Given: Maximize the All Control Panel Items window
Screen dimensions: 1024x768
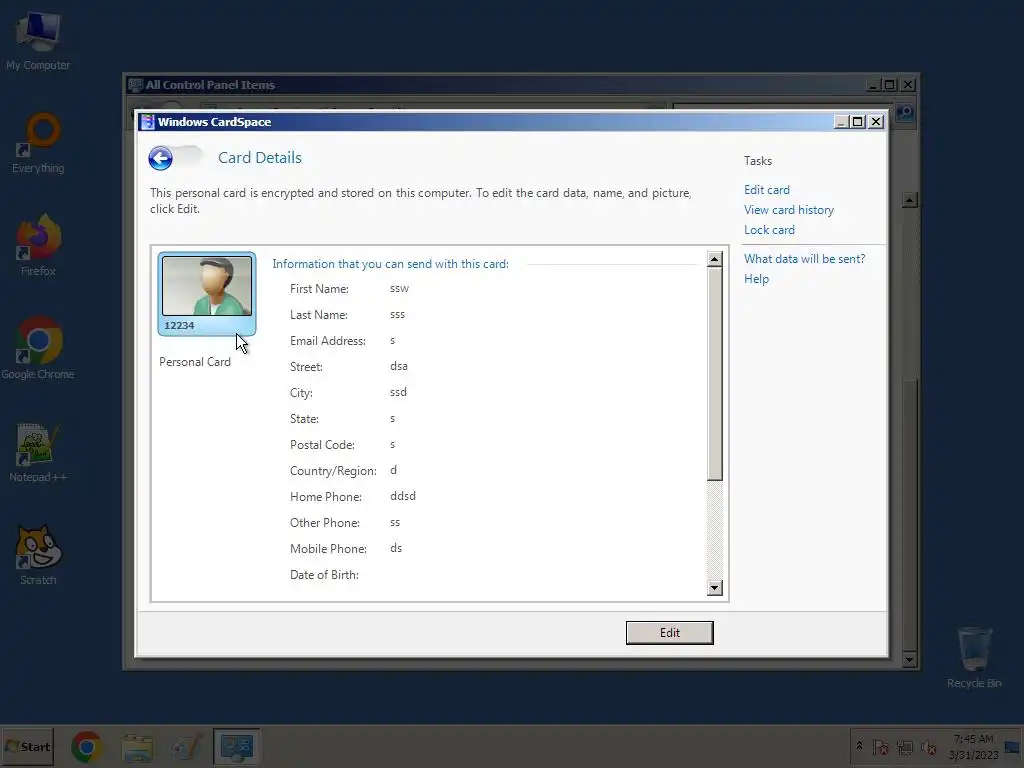Looking at the screenshot, I should coord(890,85).
